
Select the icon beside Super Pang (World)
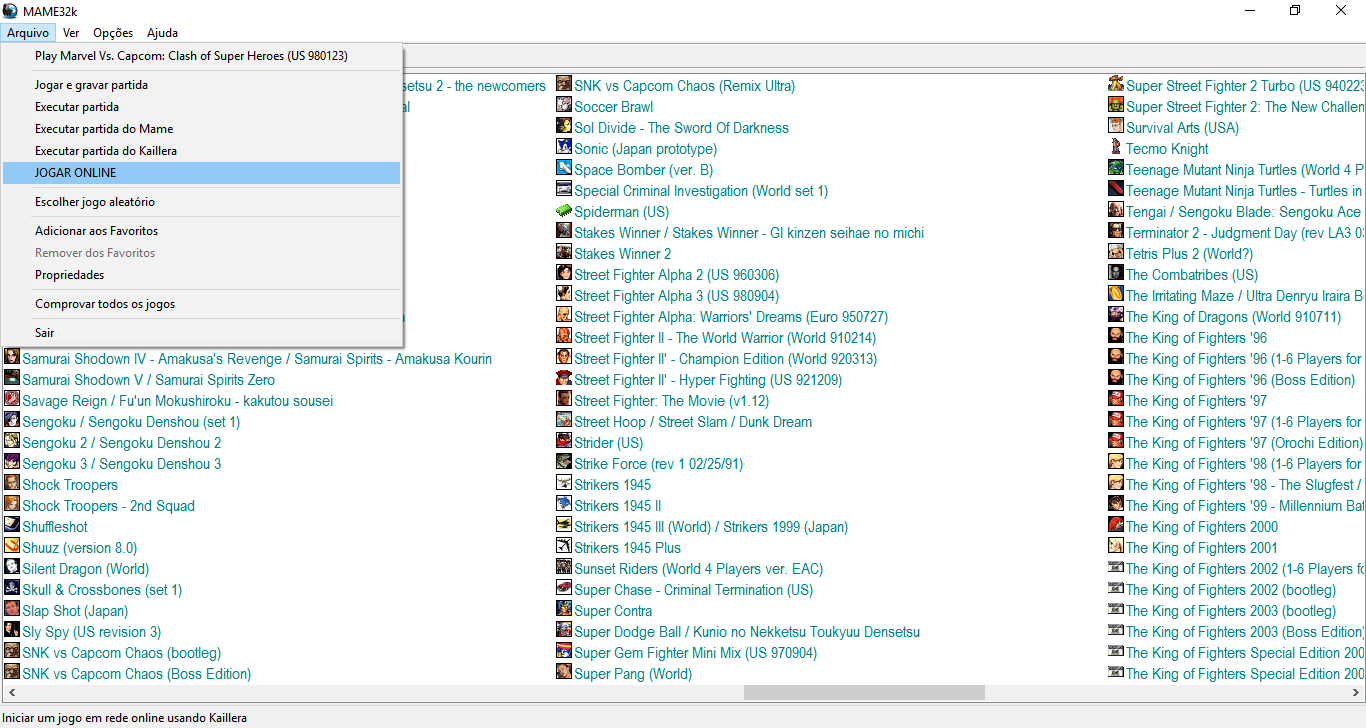click(564, 673)
